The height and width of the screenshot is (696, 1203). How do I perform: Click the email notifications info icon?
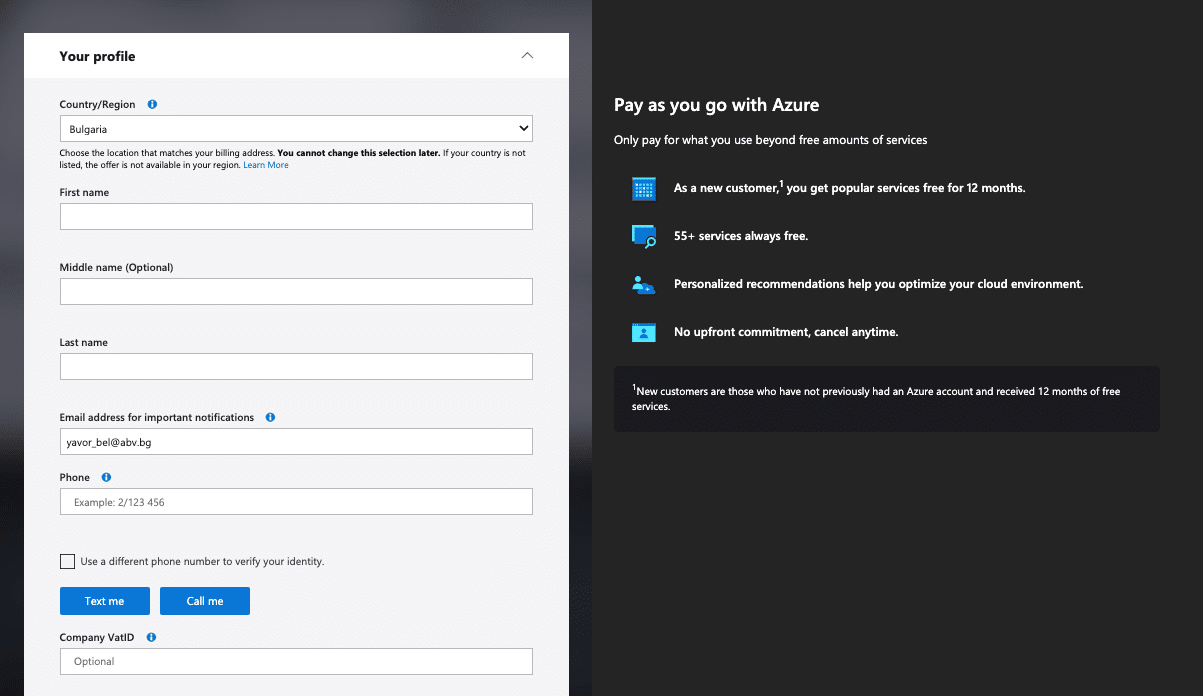coord(270,417)
